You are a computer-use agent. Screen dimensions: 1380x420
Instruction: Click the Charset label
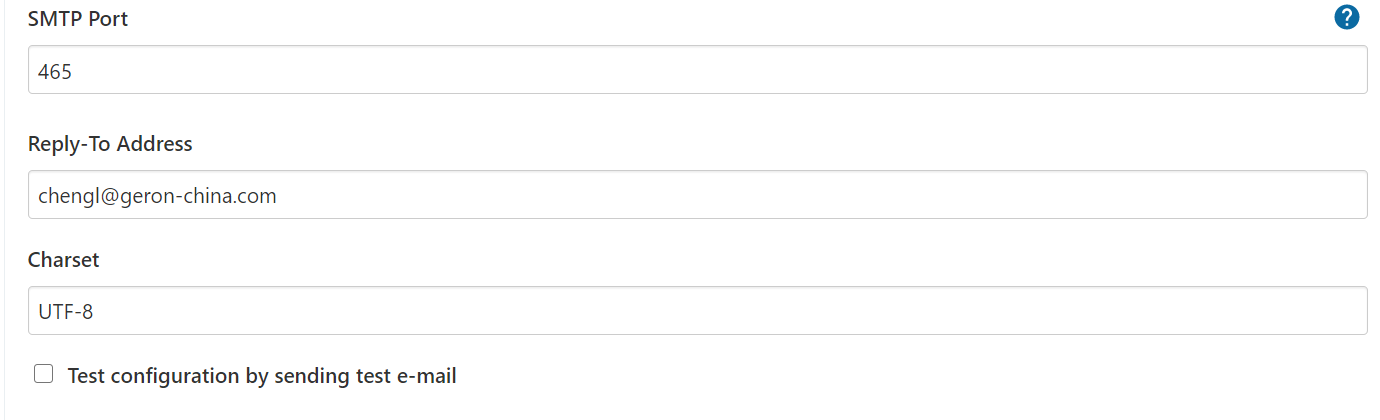(x=64, y=260)
